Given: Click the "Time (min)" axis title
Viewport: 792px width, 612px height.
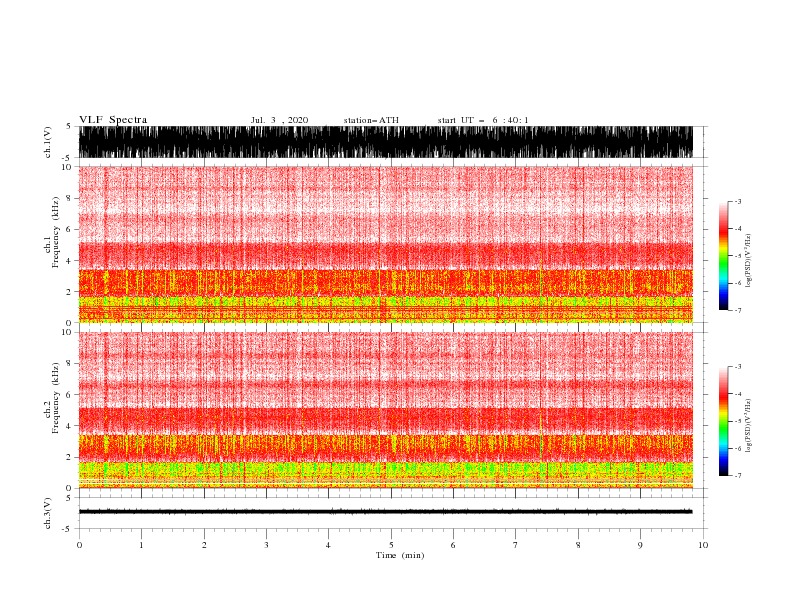Looking at the screenshot, I should (400, 555).
